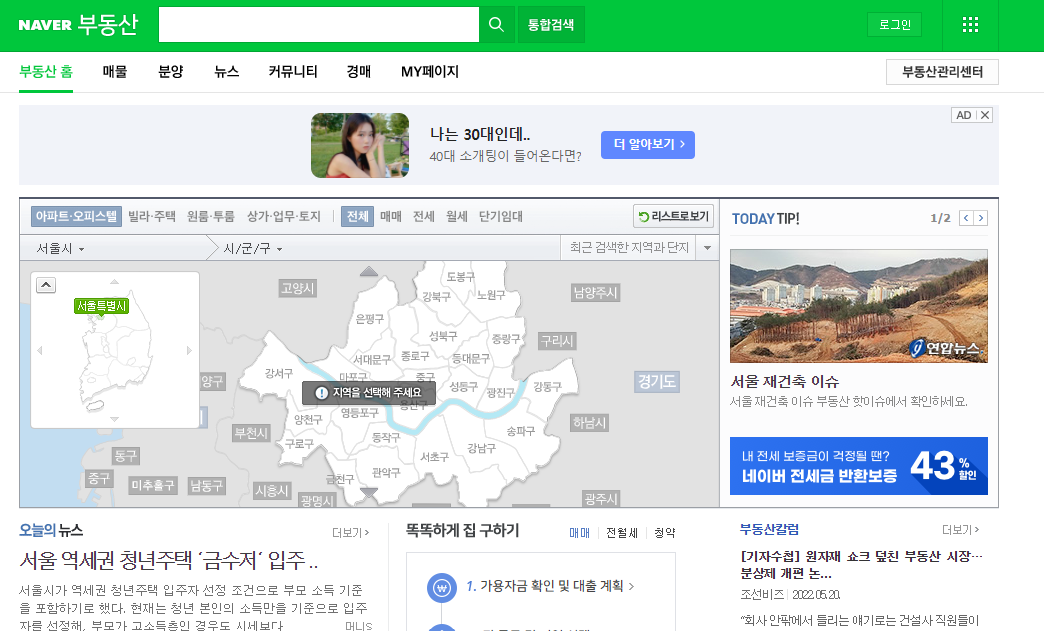Select 전체 transaction filter
The height and width of the screenshot is (631, 1044).
pos(358,216)
